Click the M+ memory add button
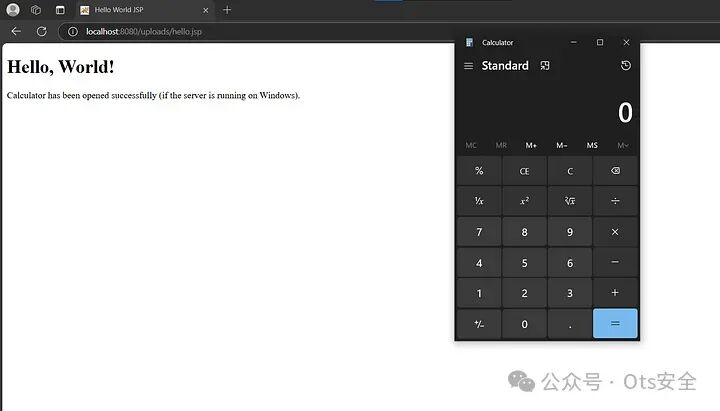720x411 pixels. (x=531, y=145)
